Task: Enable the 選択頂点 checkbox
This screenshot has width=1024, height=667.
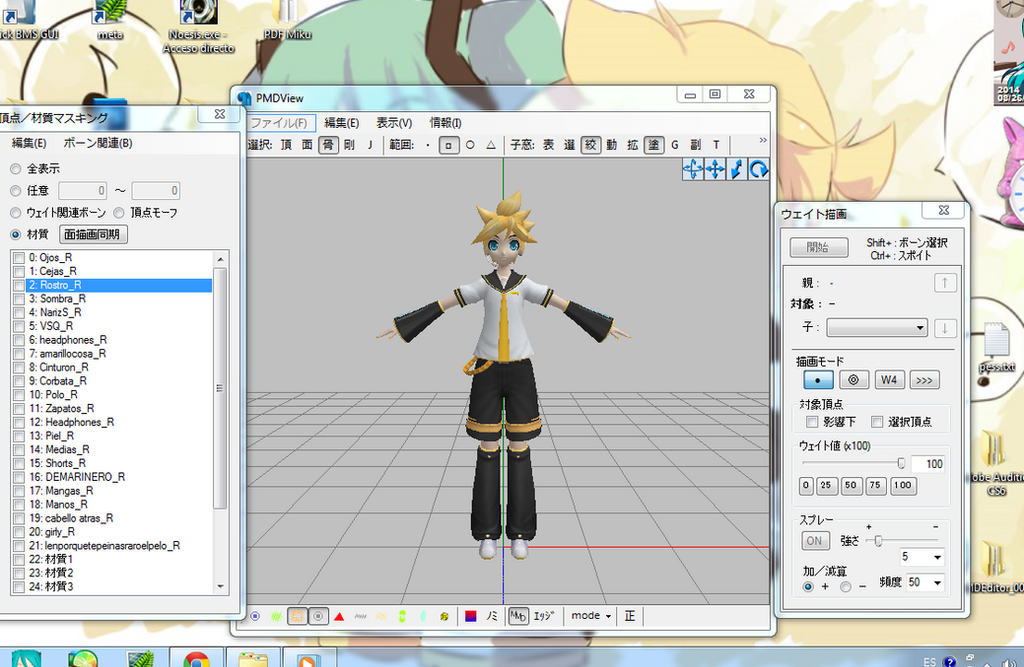Action: (x=877, y=422)
